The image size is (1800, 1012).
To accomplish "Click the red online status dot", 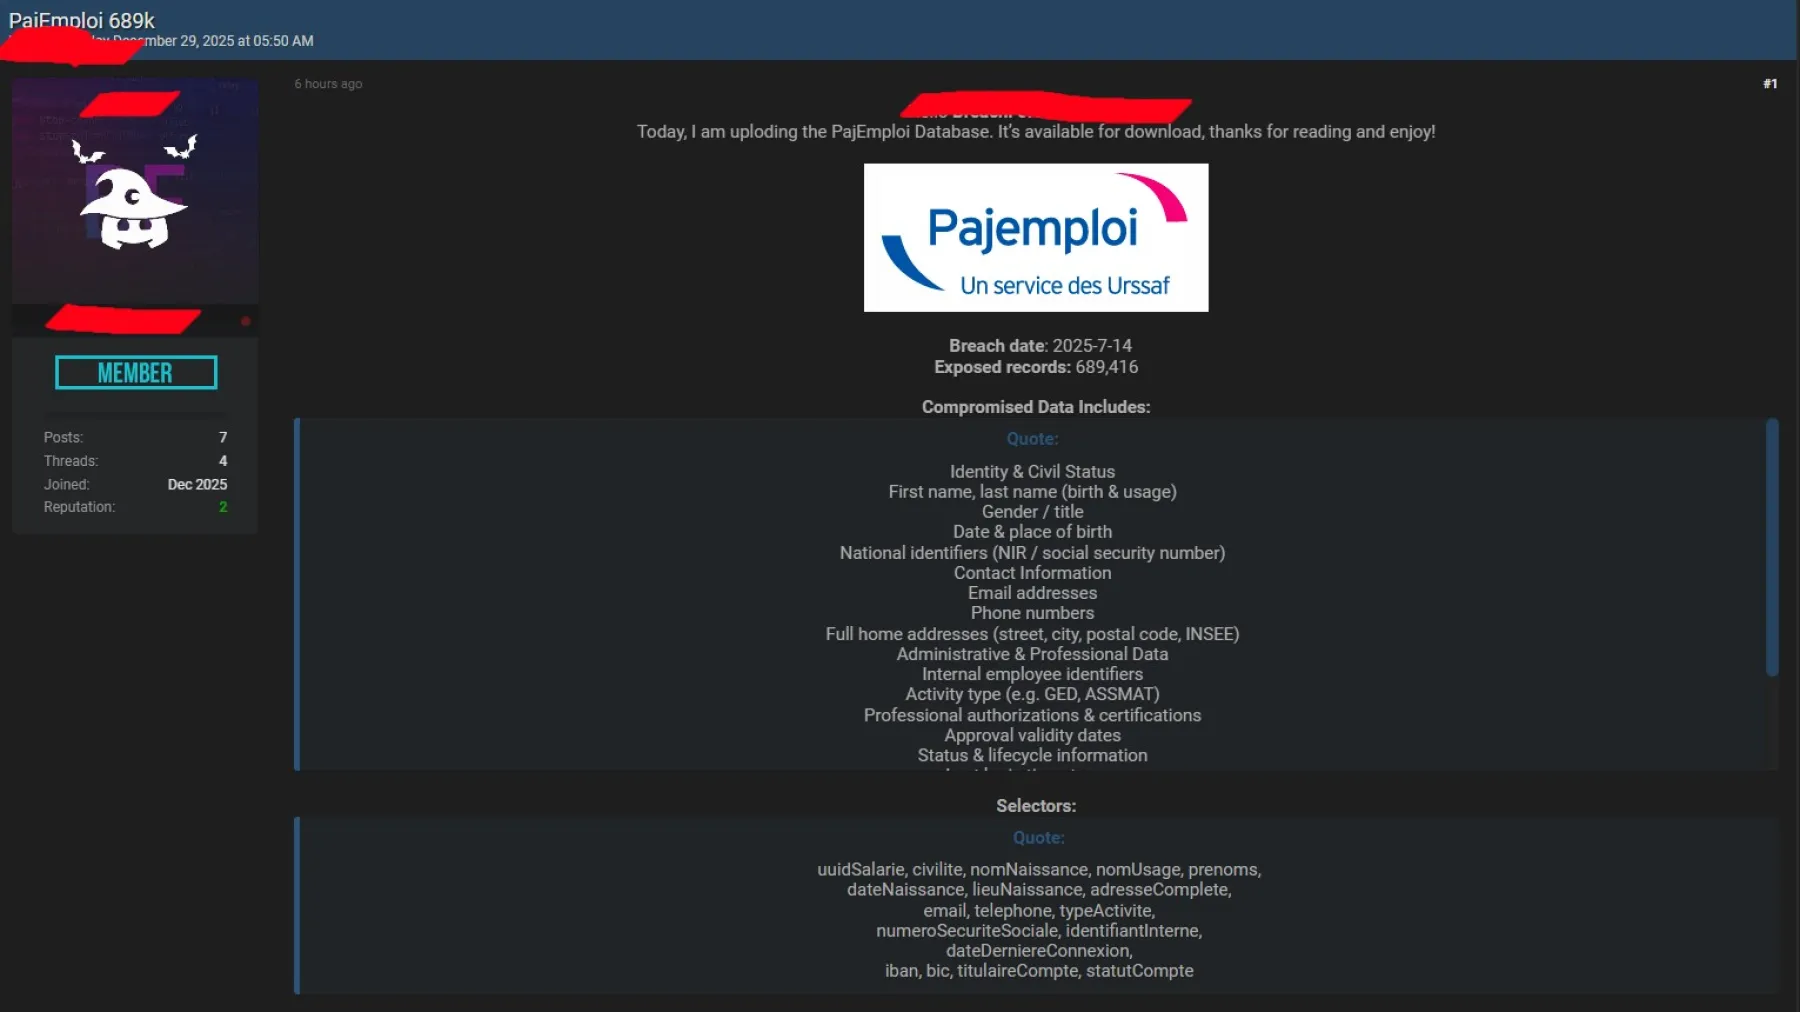I will (x=245, y=321).
